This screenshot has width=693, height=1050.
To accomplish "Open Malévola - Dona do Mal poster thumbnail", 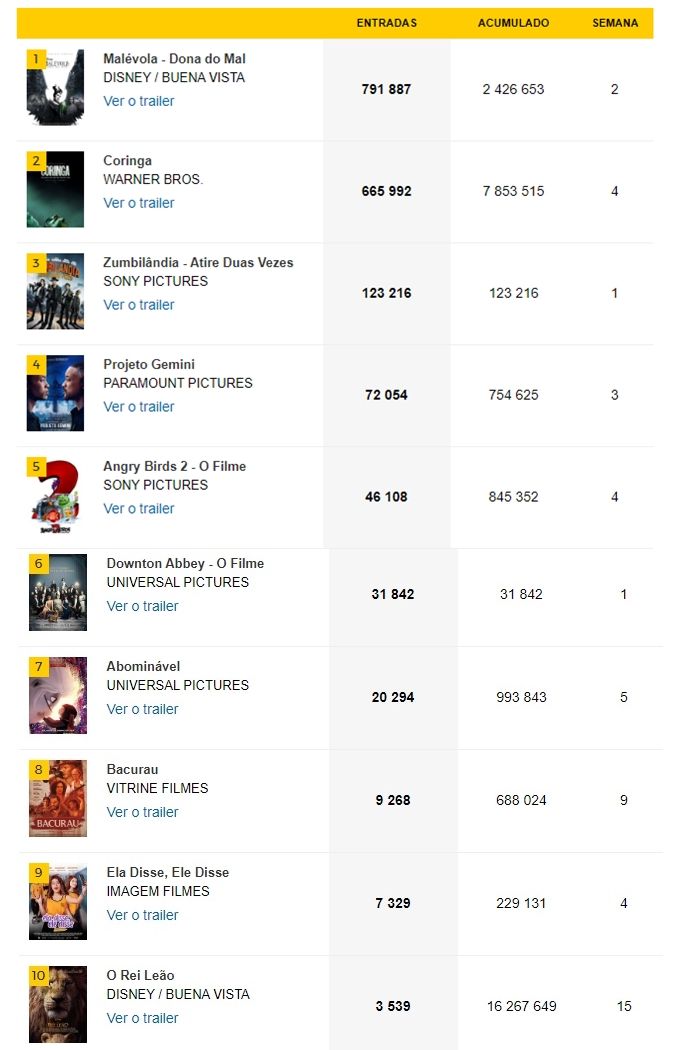I will click(56, 88).
